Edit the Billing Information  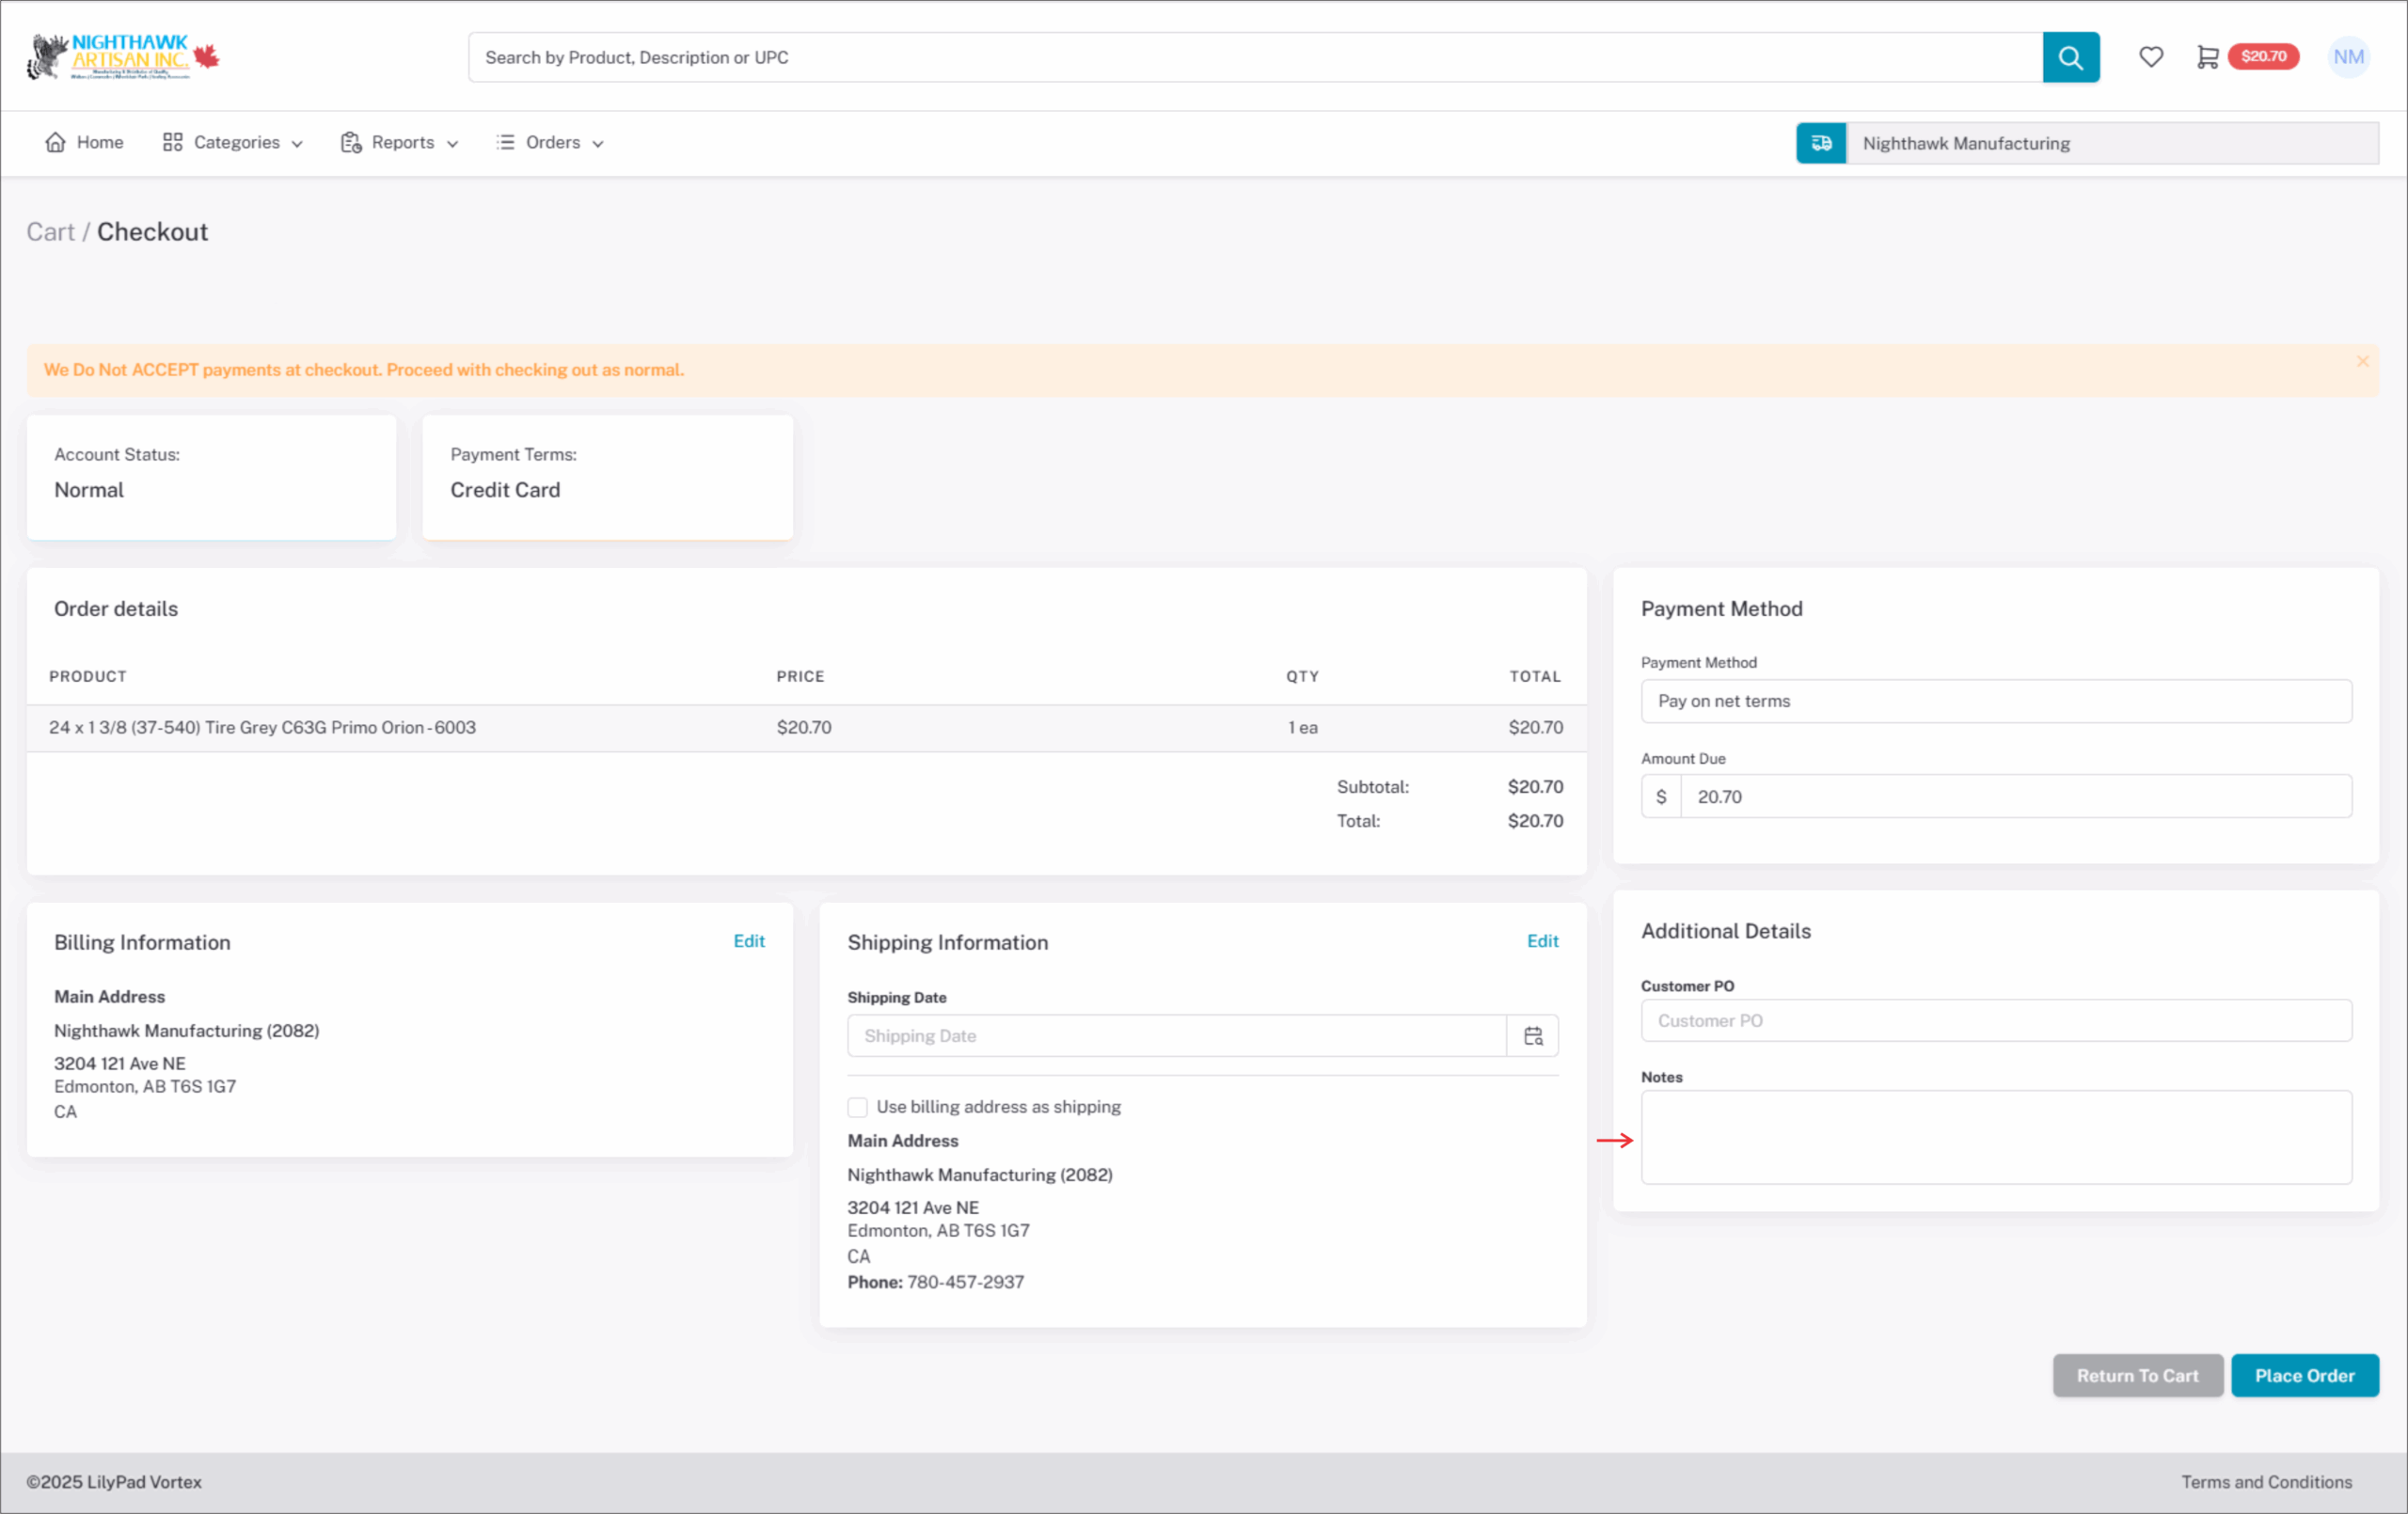[x=749, y=941]
